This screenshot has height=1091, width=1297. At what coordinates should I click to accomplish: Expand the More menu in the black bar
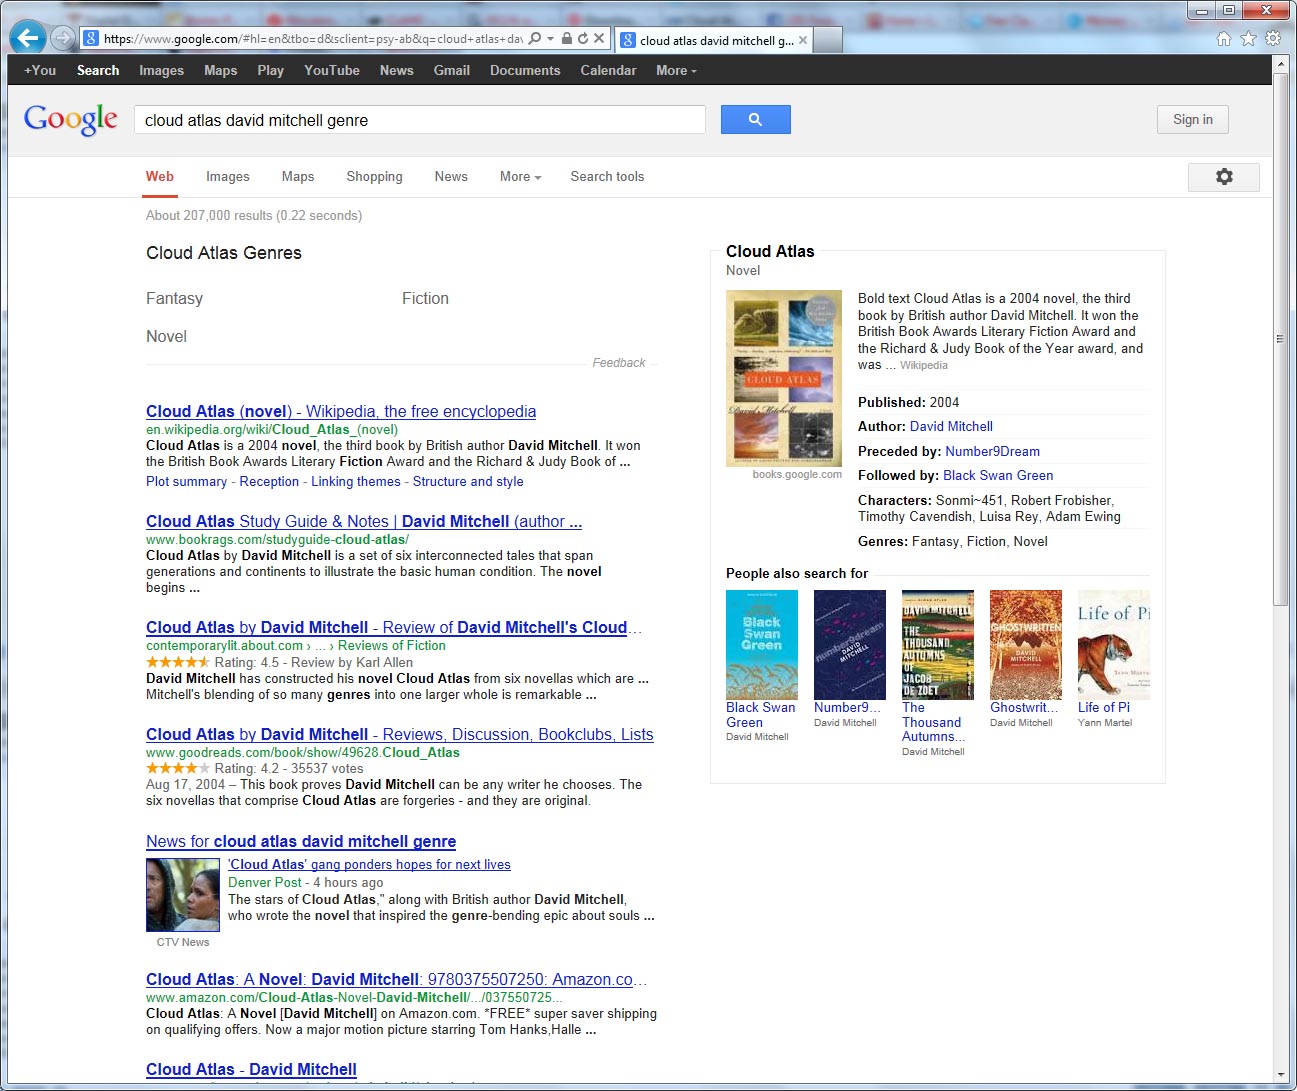click(676, 70)
